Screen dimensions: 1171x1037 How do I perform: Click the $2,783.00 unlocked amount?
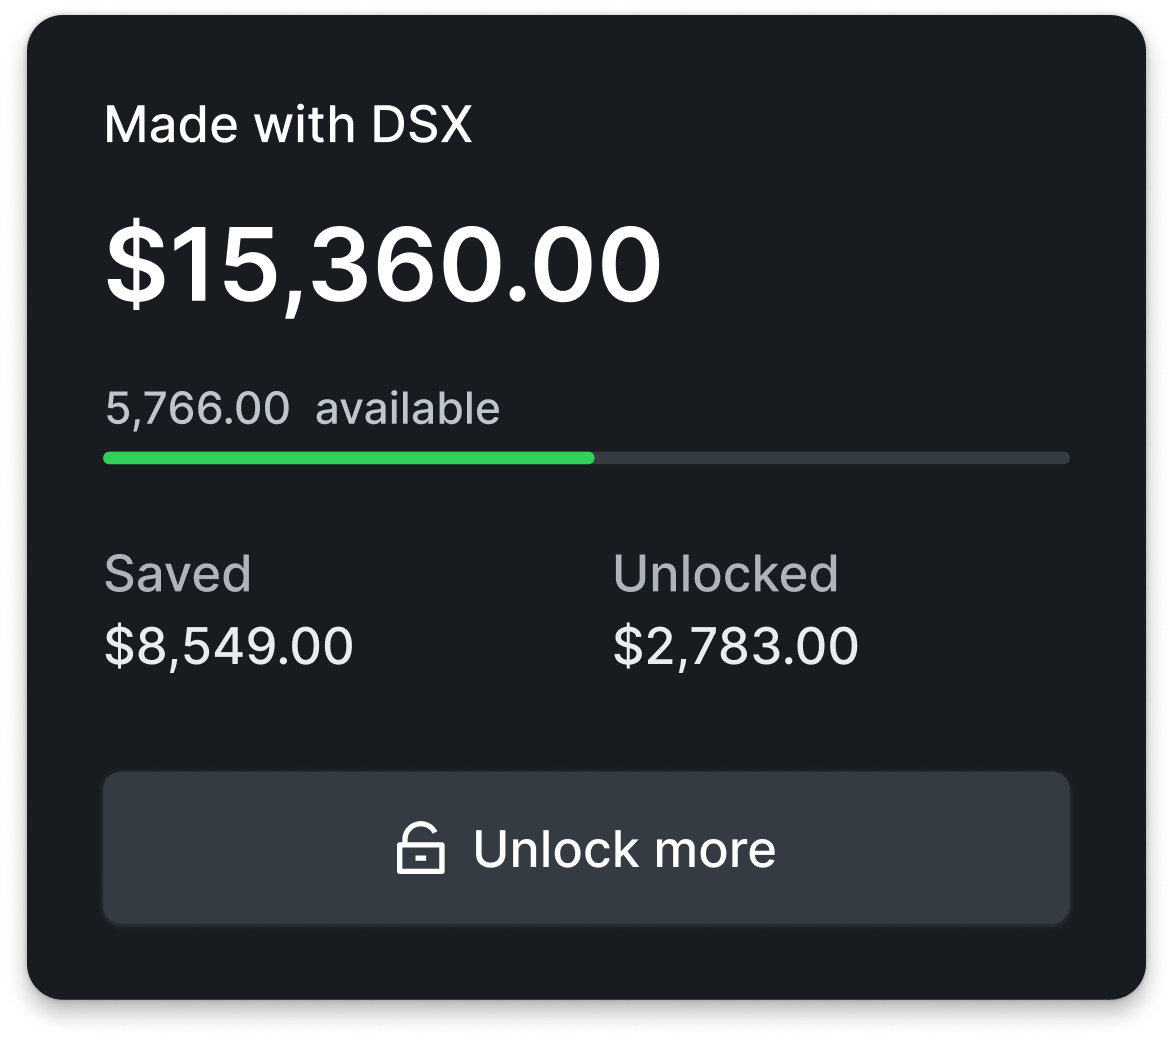point(736,646)
